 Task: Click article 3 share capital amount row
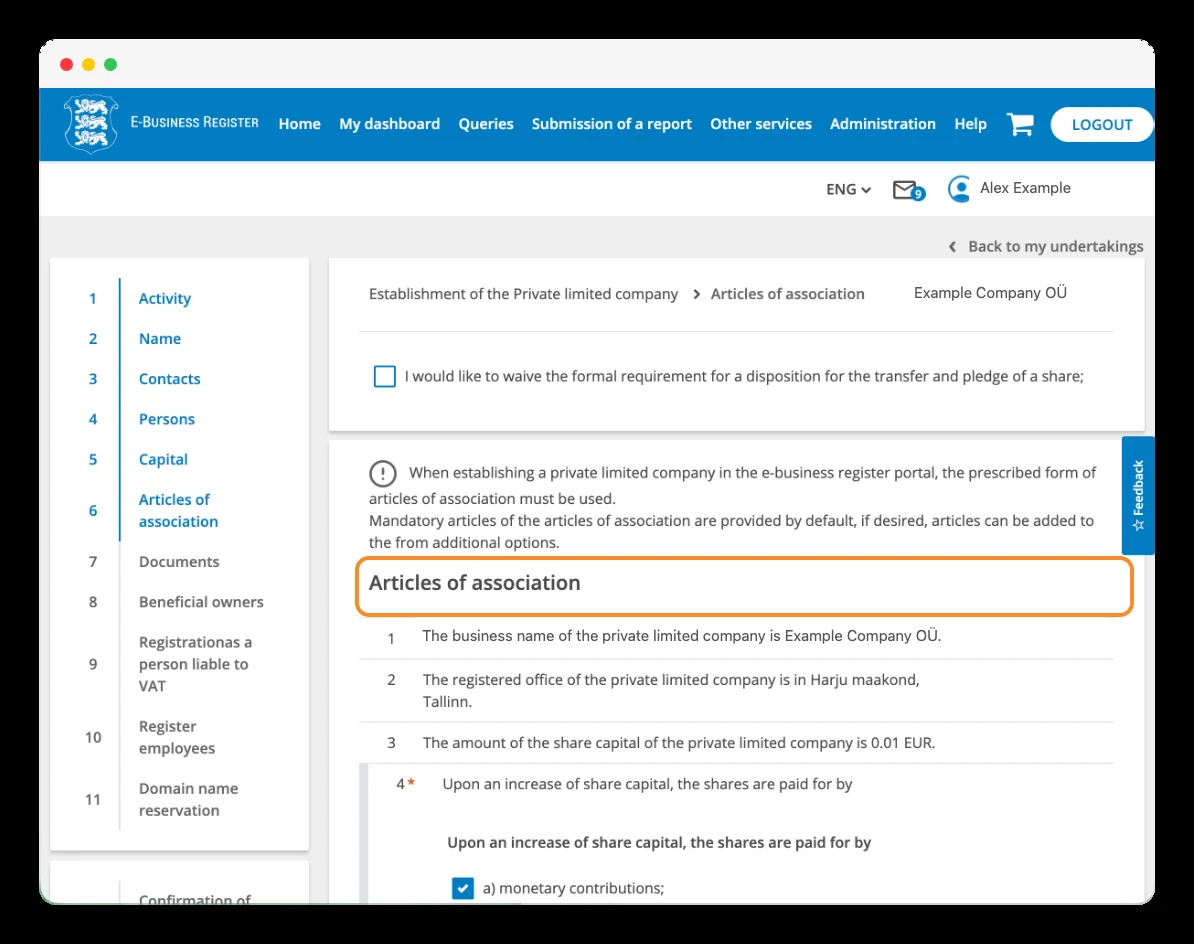(x=736, y=743)
